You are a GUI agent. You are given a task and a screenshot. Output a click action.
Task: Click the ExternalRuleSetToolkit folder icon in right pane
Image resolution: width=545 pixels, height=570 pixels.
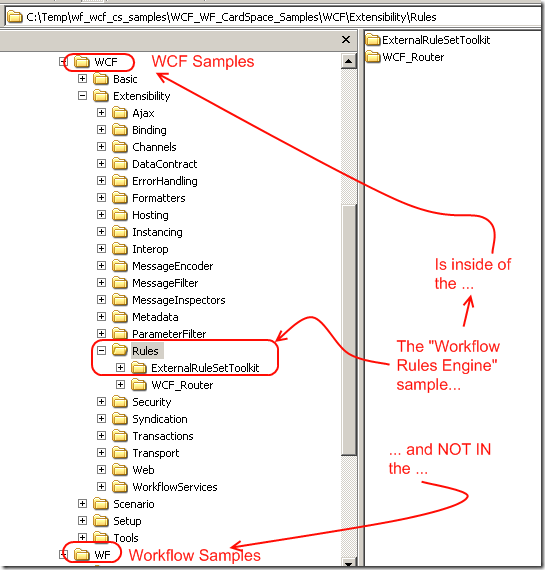pyautogui.click(x=373, y=40)
